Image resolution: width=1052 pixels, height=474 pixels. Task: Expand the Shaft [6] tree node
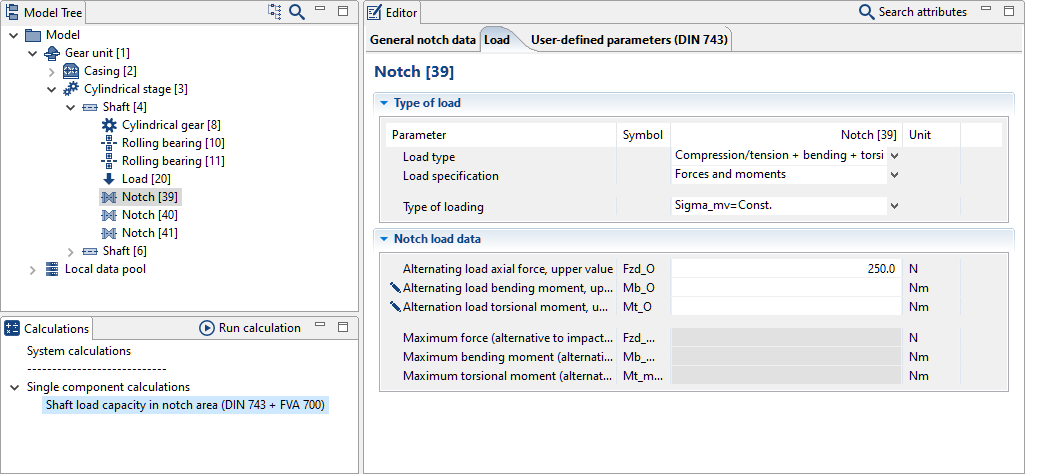pyautogui.click(x=70, y=251)
